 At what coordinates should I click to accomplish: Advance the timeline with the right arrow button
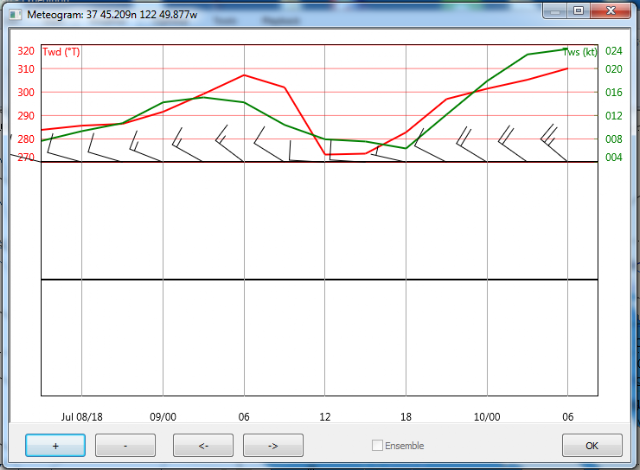point(273,445)
